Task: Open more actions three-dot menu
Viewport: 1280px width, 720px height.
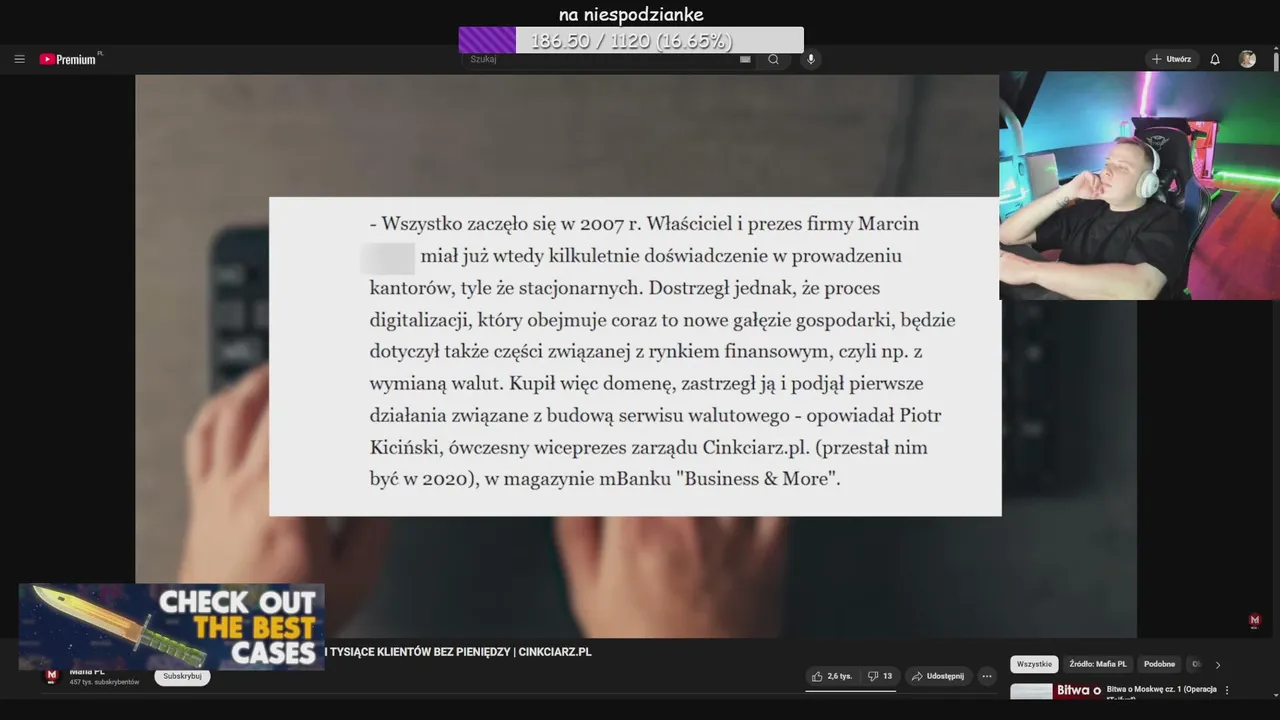Action: (x=987, y=676)
